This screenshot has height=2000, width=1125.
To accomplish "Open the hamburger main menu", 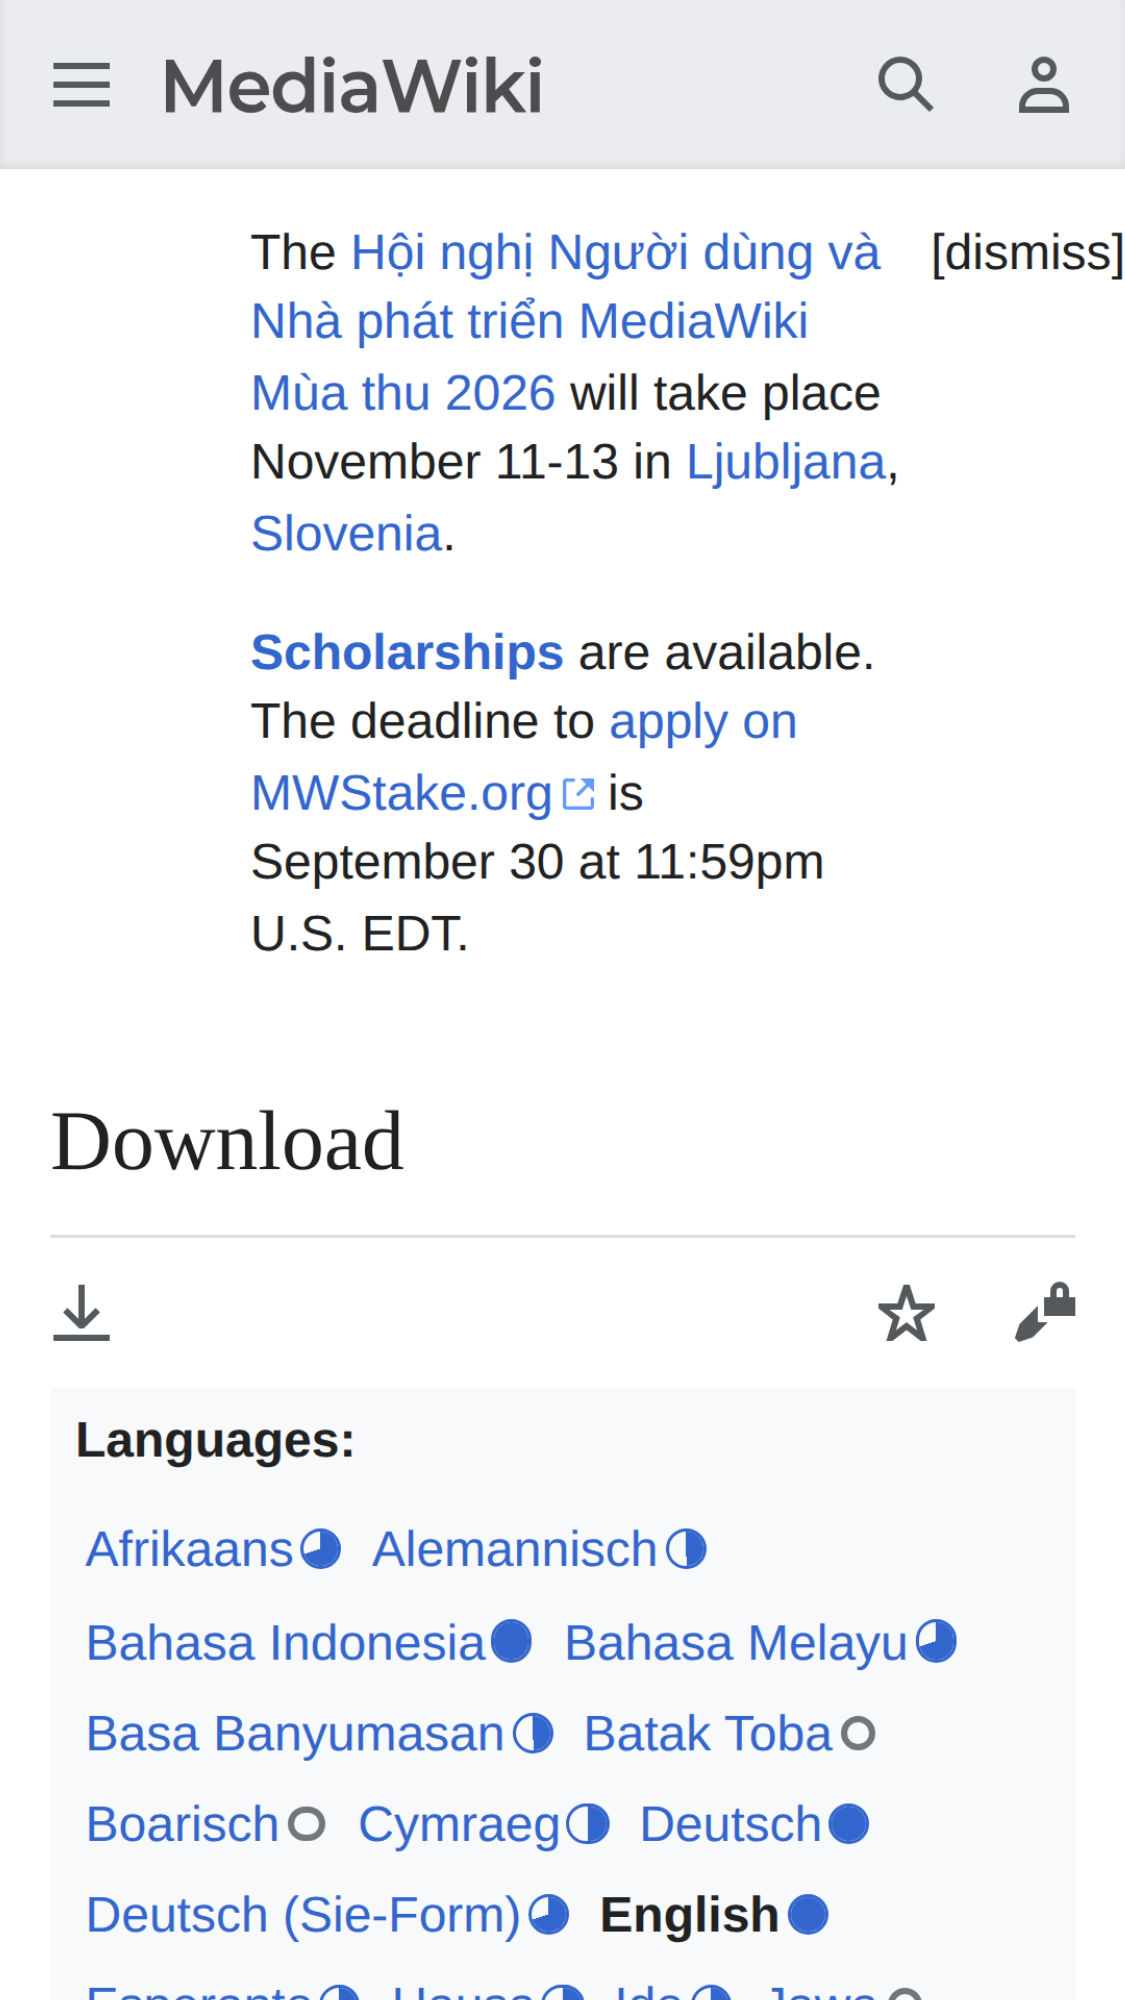I will point(81,85).
